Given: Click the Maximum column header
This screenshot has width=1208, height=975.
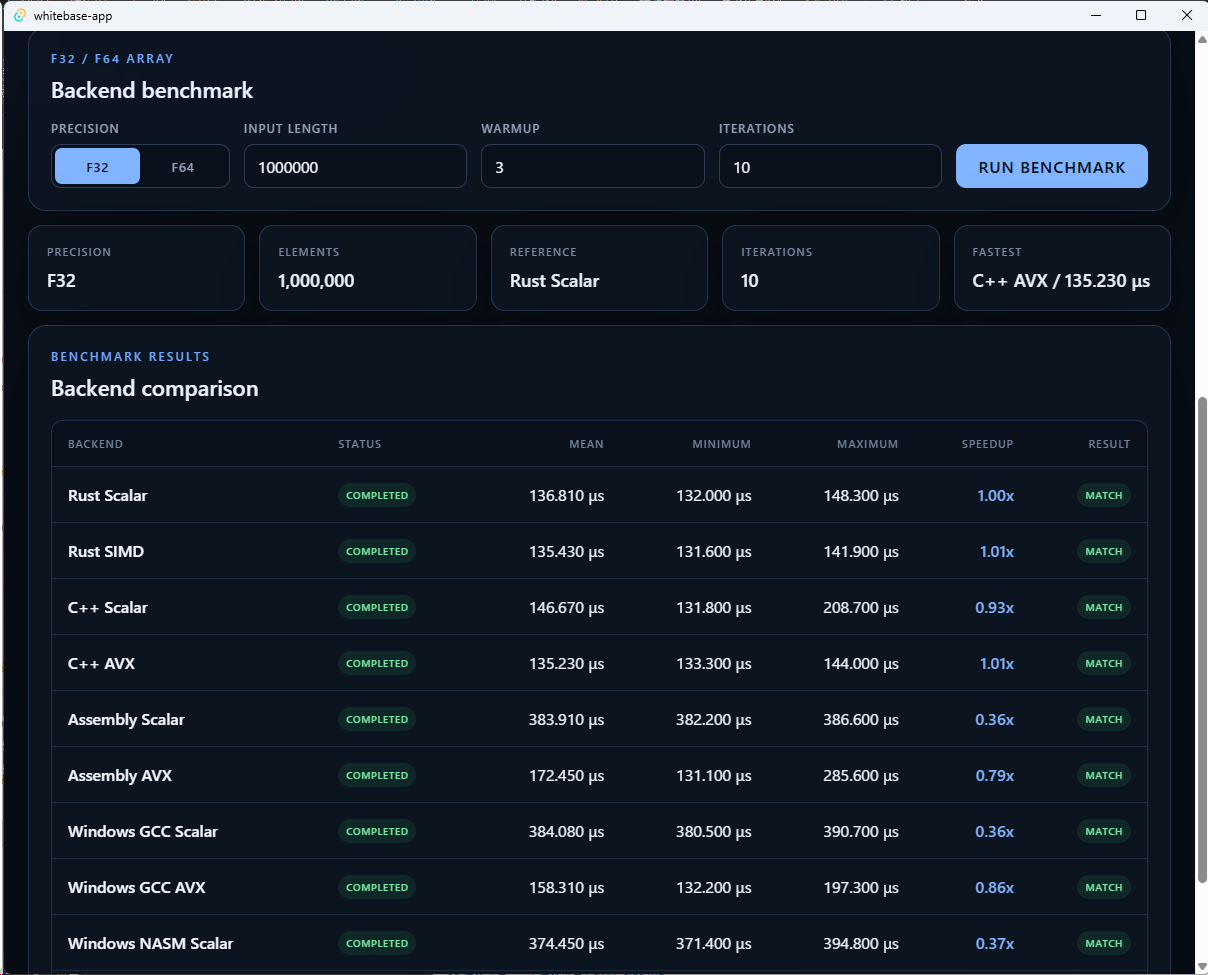Looking at the screenshot, I should pos(868,444).
